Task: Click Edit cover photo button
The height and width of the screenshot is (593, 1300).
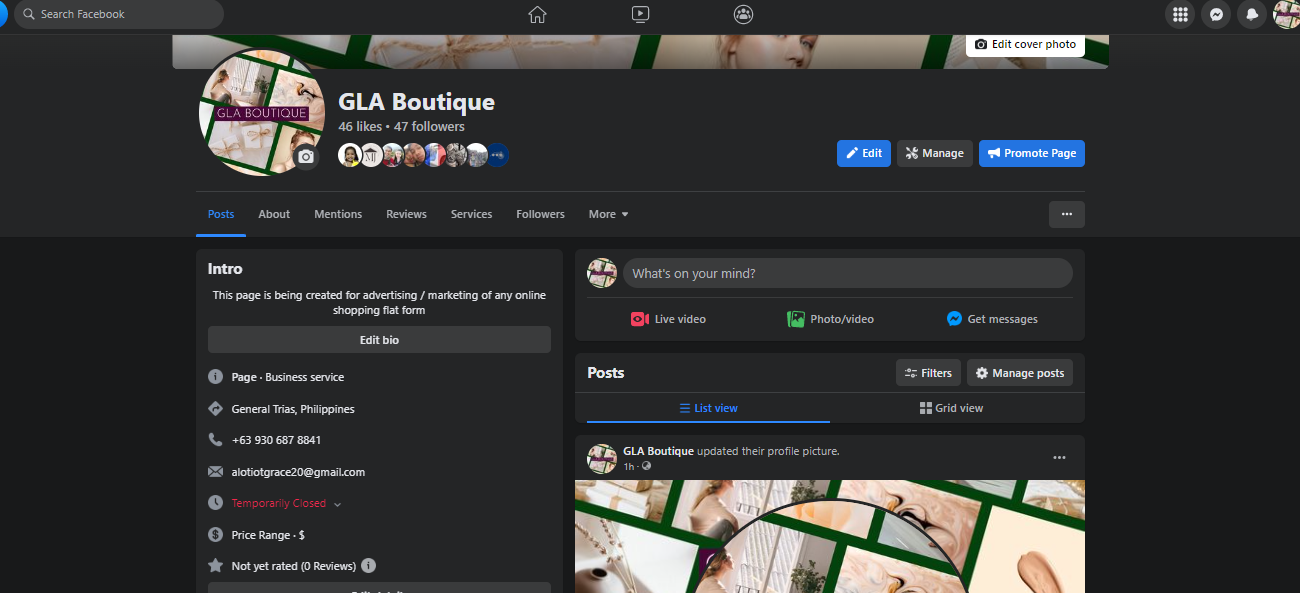Action: 1025,44
